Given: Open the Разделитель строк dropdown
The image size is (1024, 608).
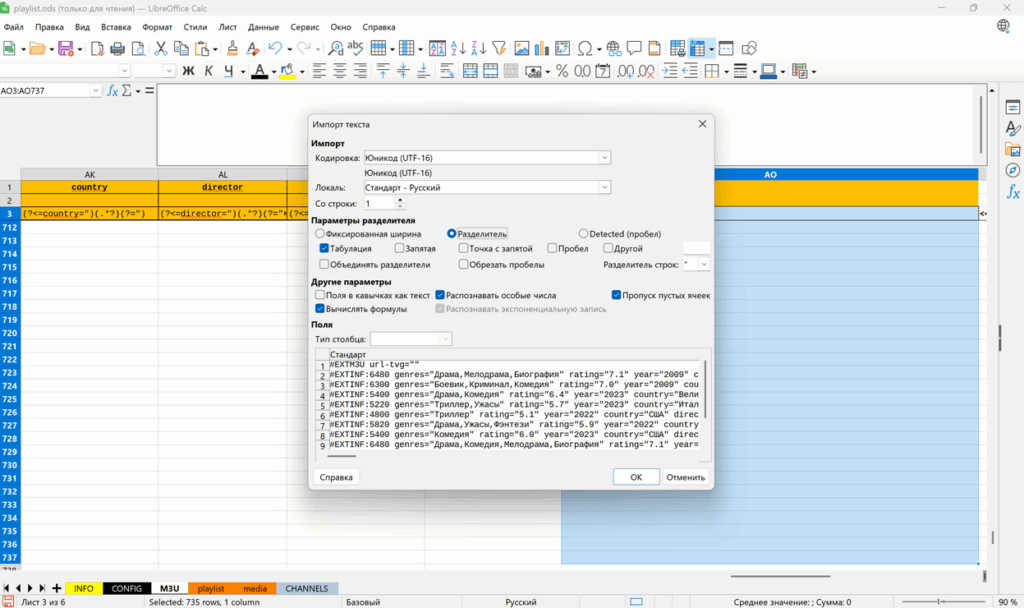Looking at the screenshot, I should pos(704,264).
